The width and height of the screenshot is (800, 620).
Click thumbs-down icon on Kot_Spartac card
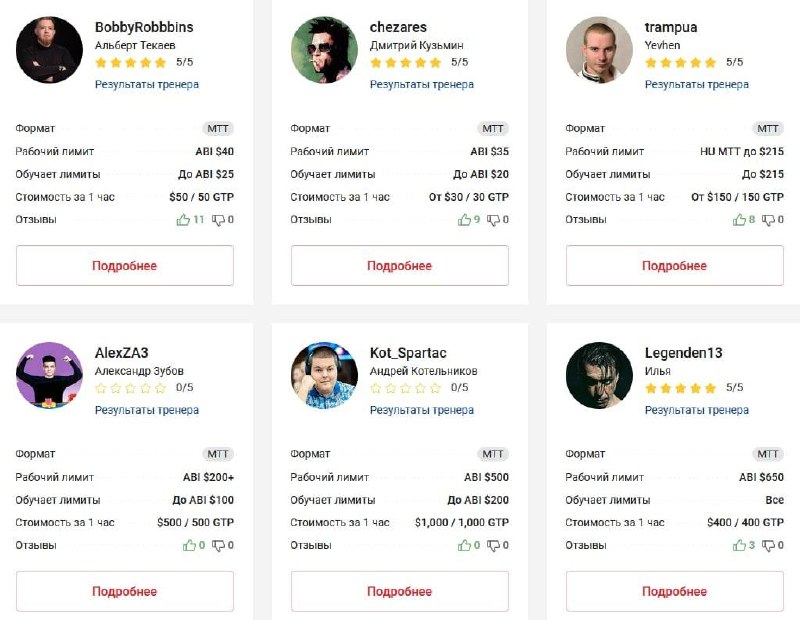click(x=493, y=545)
